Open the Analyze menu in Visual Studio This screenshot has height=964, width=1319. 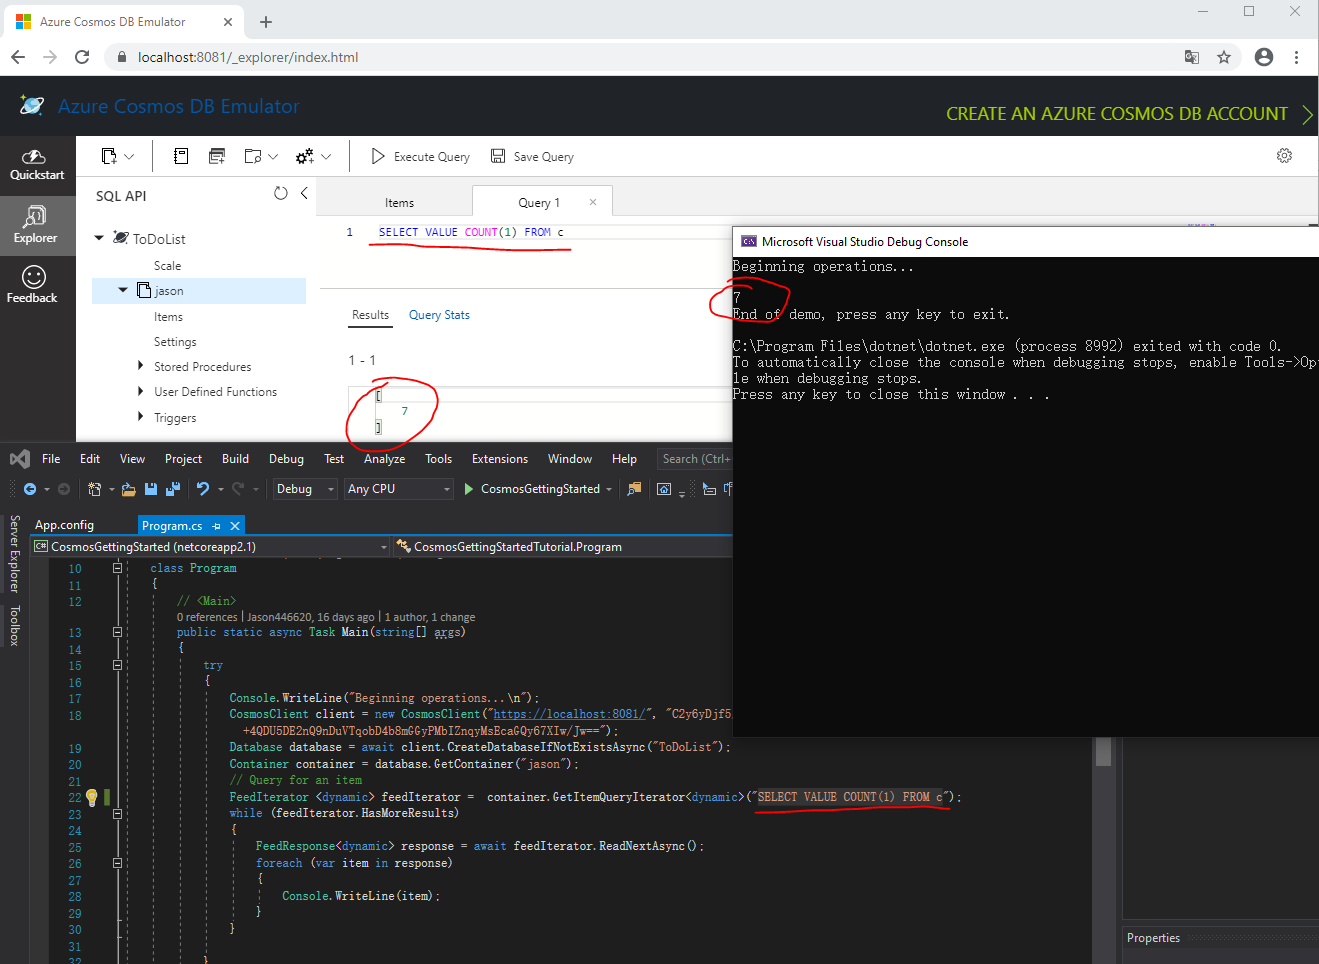click(384, 459)
